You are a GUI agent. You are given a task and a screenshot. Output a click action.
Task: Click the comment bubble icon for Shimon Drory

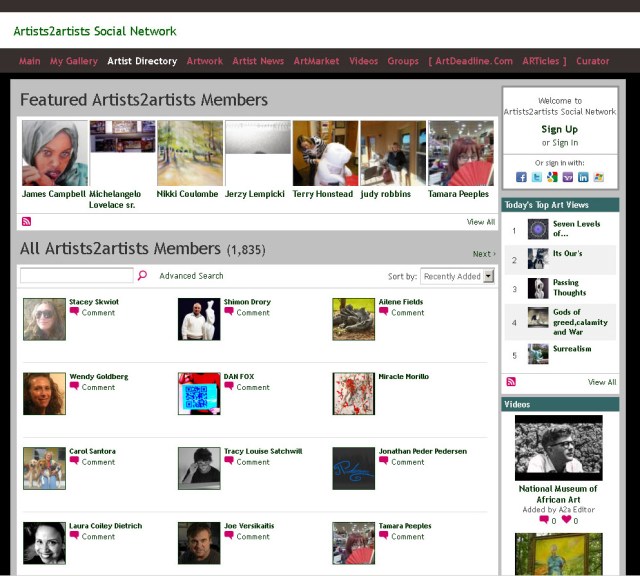pyautogui.click(x=229, y=311)
